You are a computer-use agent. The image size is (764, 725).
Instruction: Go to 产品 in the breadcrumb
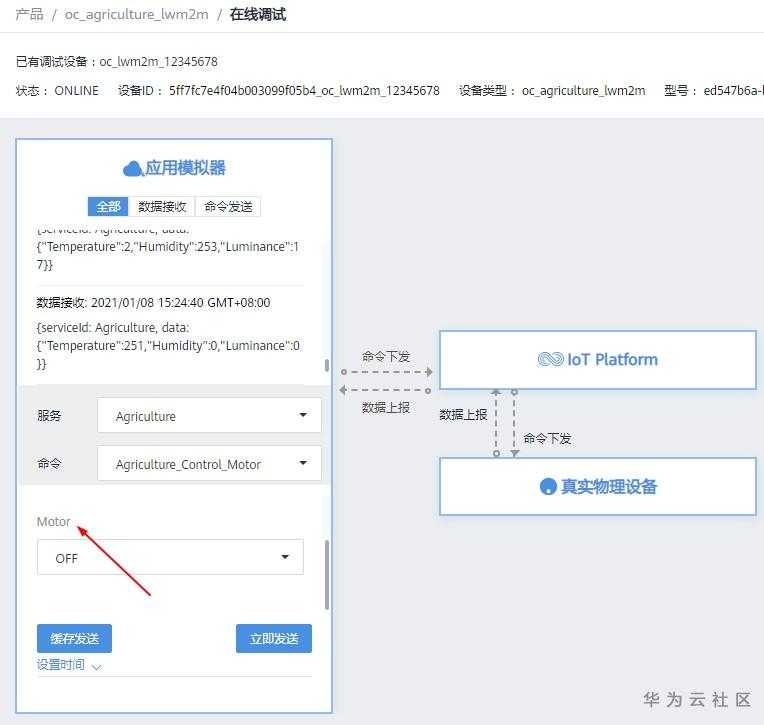click(29, 15)
